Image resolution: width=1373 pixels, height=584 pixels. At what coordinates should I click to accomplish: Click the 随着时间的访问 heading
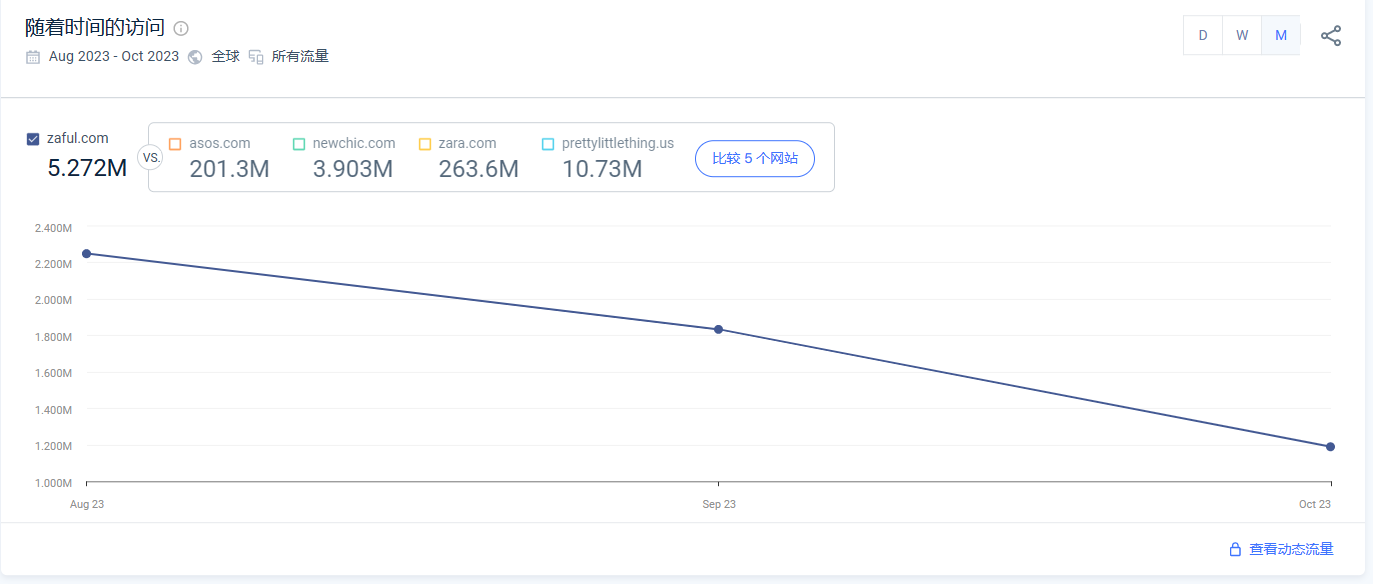pyautogui.click(x=95, y=28)
